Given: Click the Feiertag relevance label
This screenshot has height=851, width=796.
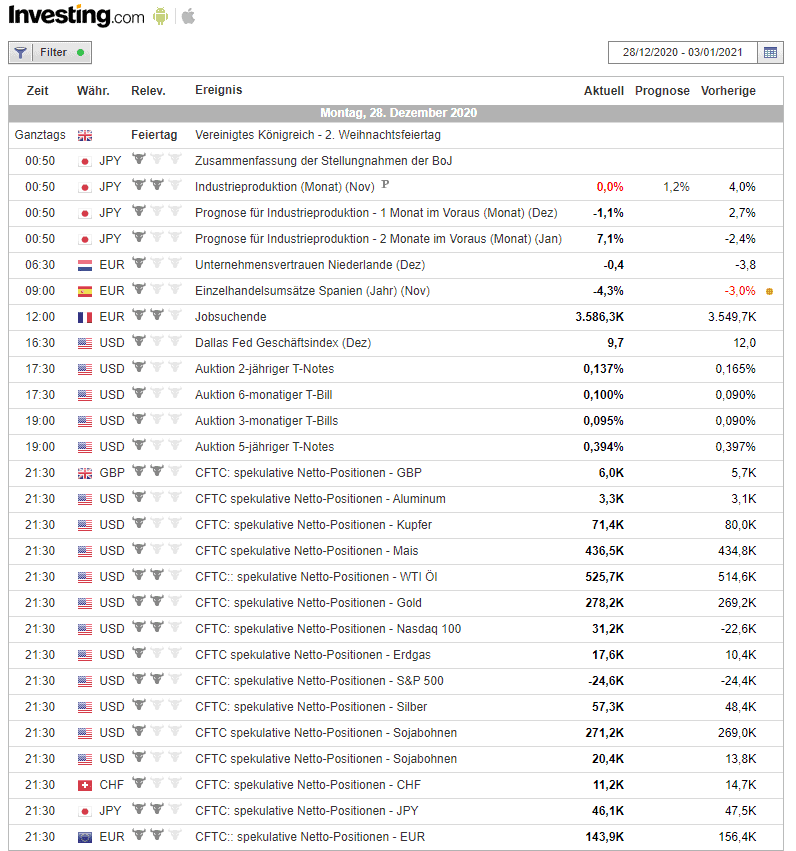Looking at the screenshot, I should [x=154, y=135].
